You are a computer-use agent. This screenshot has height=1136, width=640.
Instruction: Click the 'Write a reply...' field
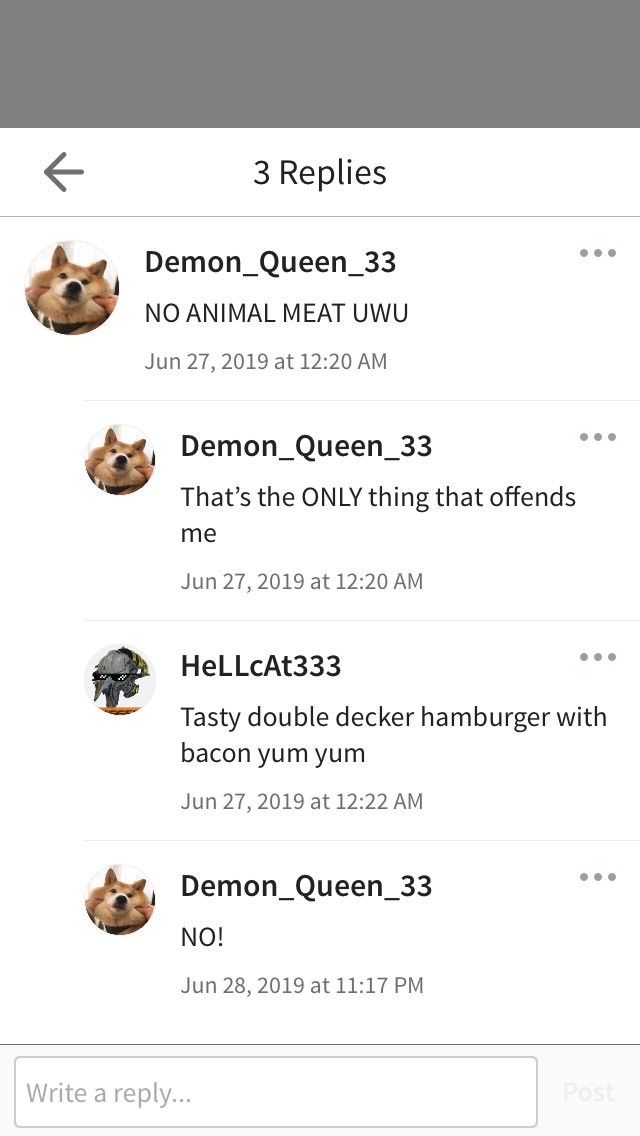tap(276, 1092)
